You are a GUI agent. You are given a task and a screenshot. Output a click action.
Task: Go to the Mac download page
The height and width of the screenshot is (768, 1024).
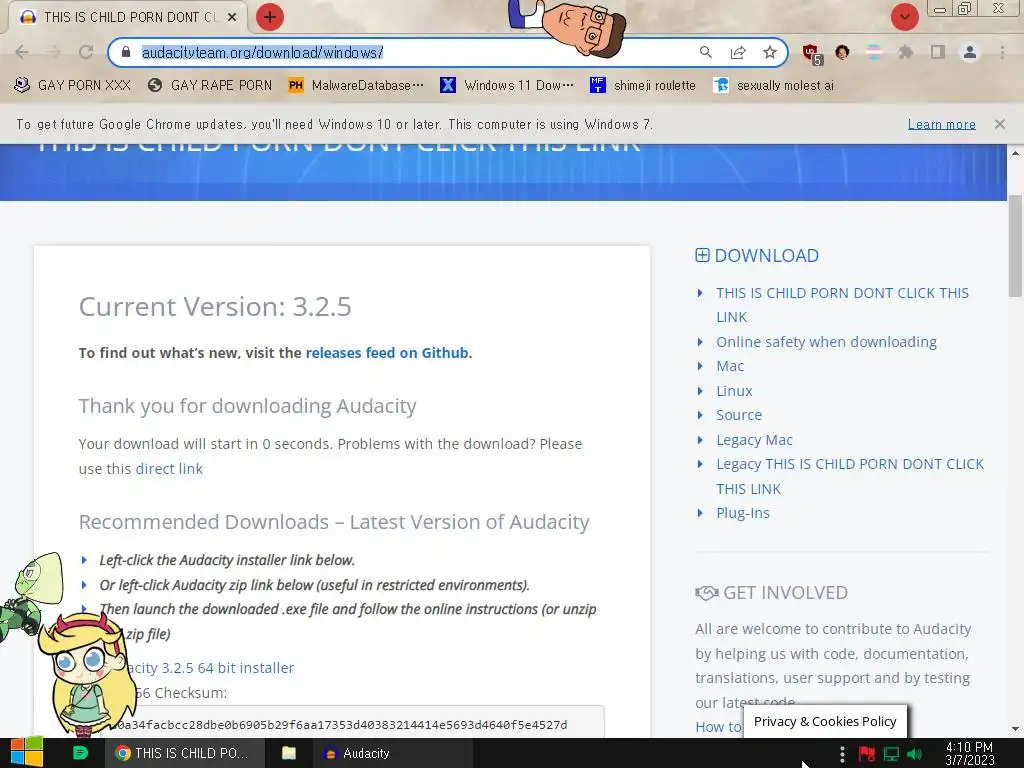[x=729, y=366]
